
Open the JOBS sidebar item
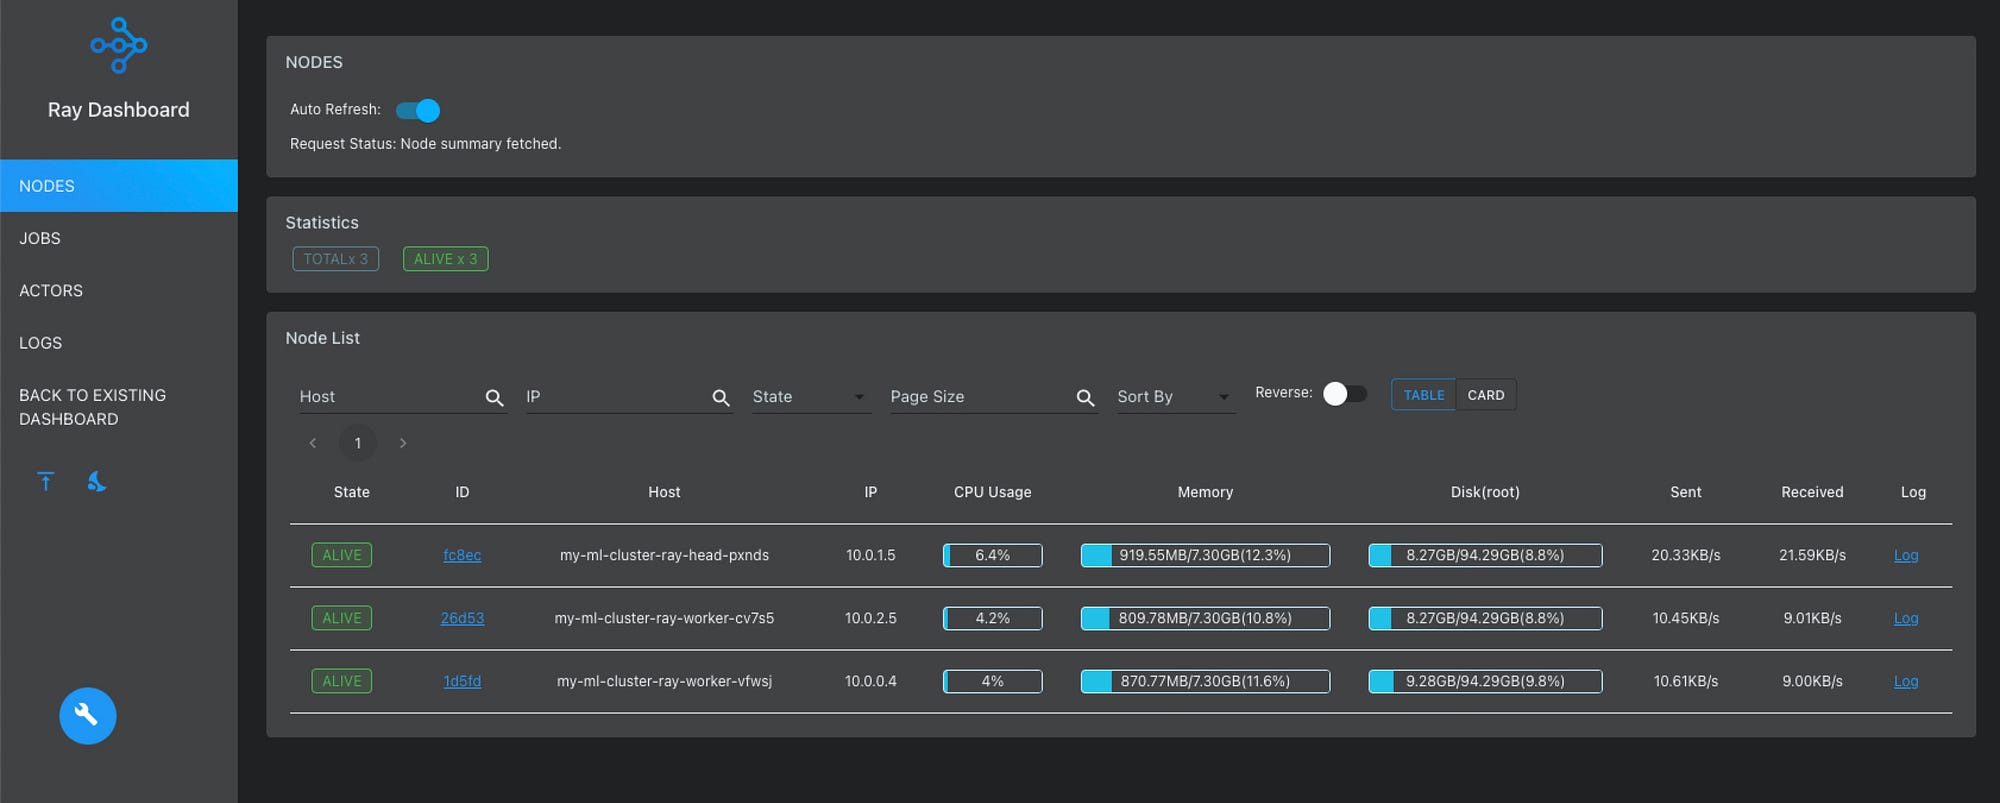tap(119, 238)
